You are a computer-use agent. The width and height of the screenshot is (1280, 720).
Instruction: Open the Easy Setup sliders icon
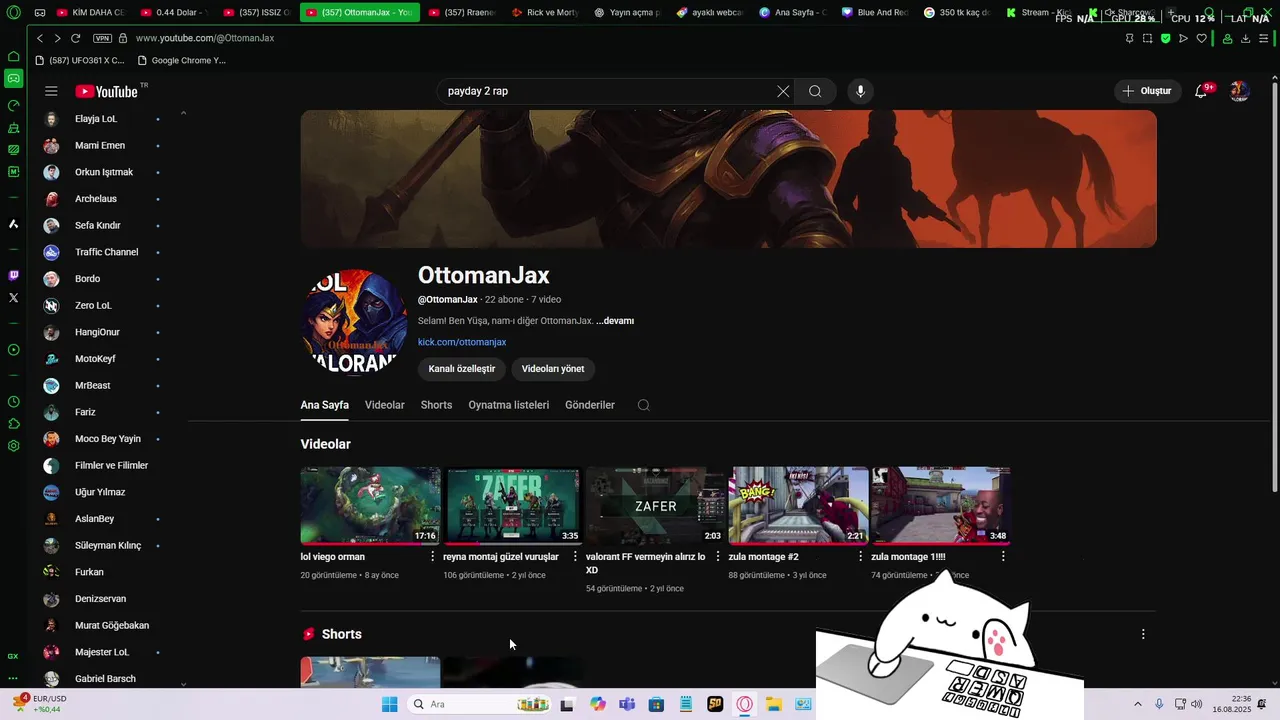coord(1264,38)
